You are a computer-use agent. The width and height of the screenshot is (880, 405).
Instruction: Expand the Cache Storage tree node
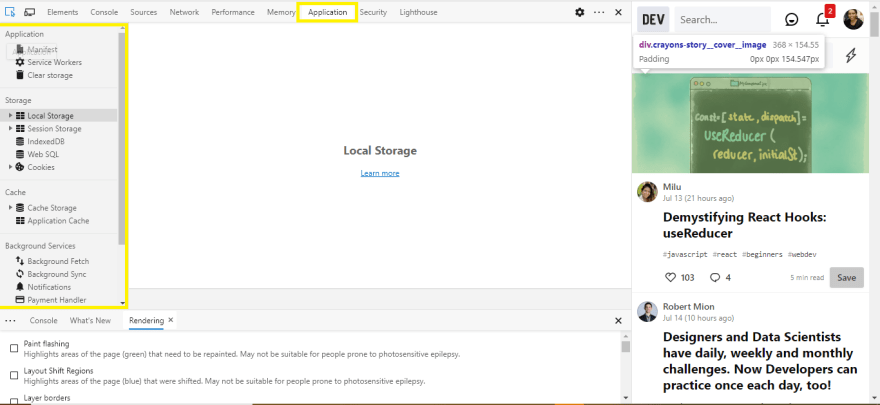pyautogui.click(x=10, y=208)
